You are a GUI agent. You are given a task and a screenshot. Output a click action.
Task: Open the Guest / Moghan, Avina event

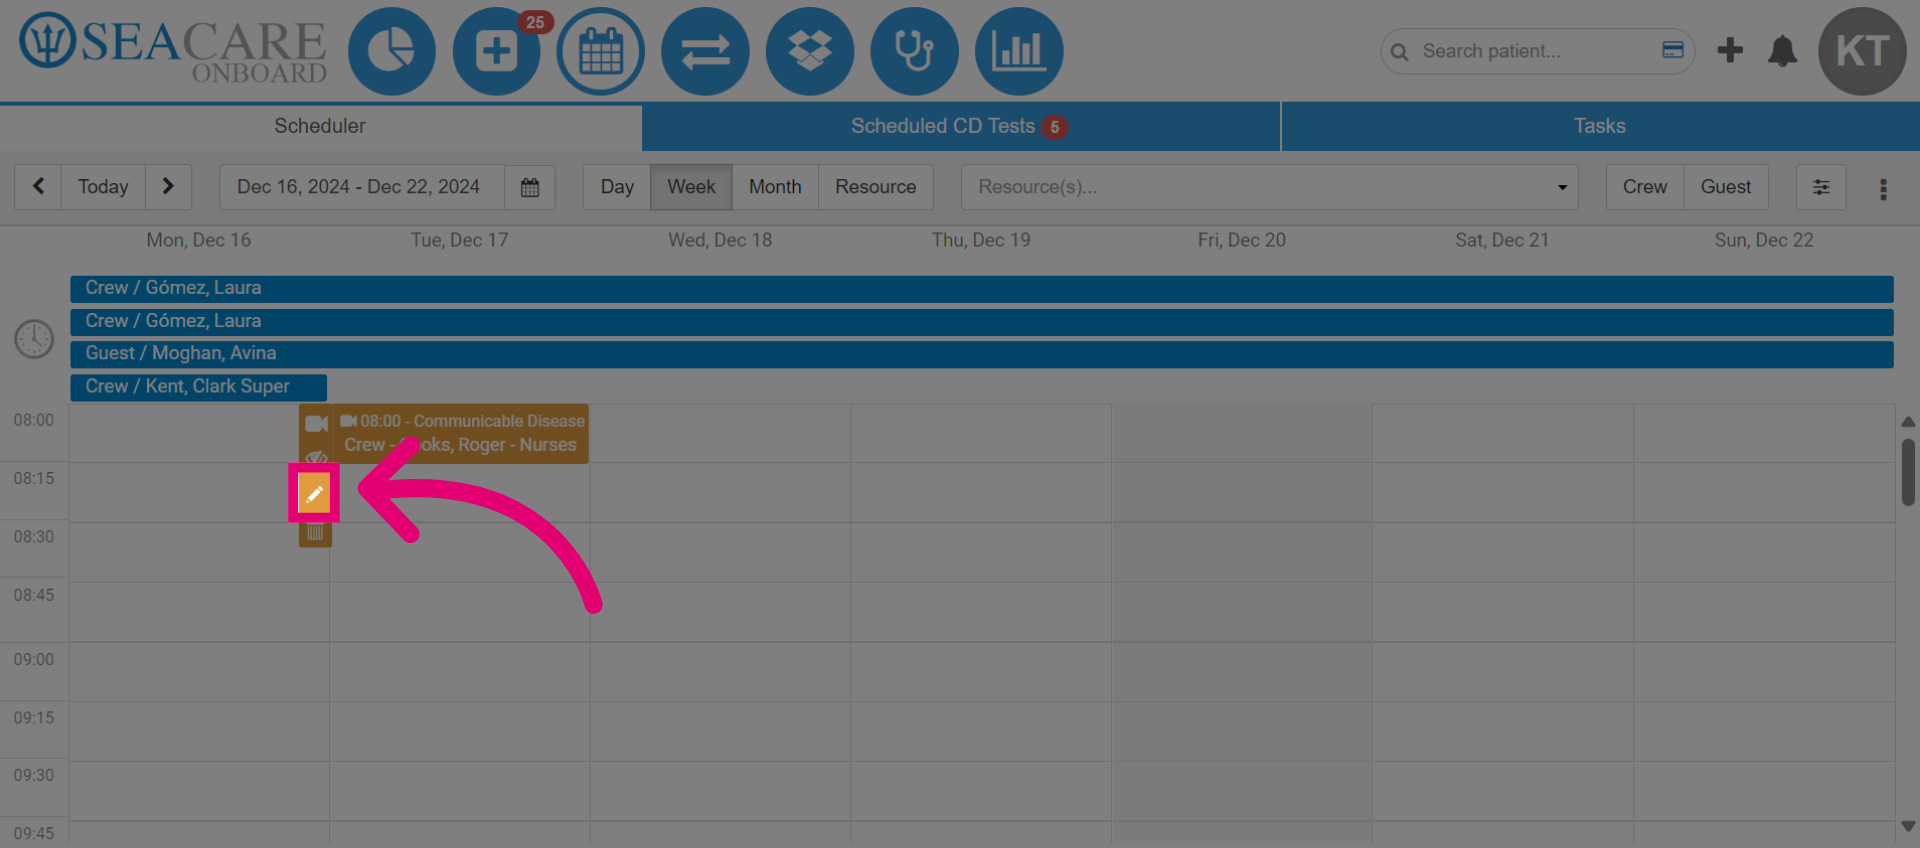pos(981,354)
